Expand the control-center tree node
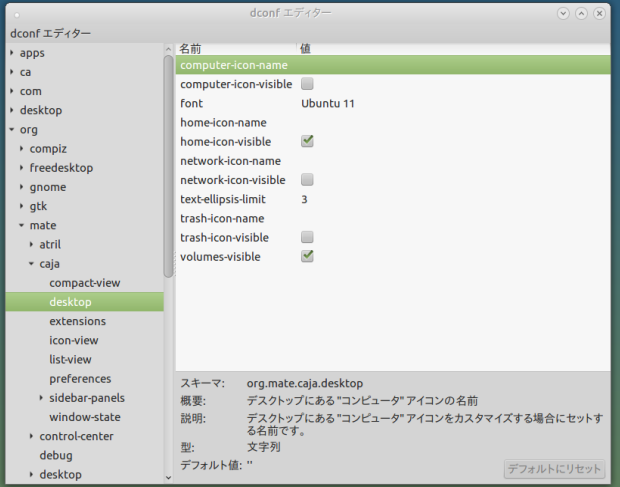The image size is (620, 487). pyautogui.click(x=31, y=436)
